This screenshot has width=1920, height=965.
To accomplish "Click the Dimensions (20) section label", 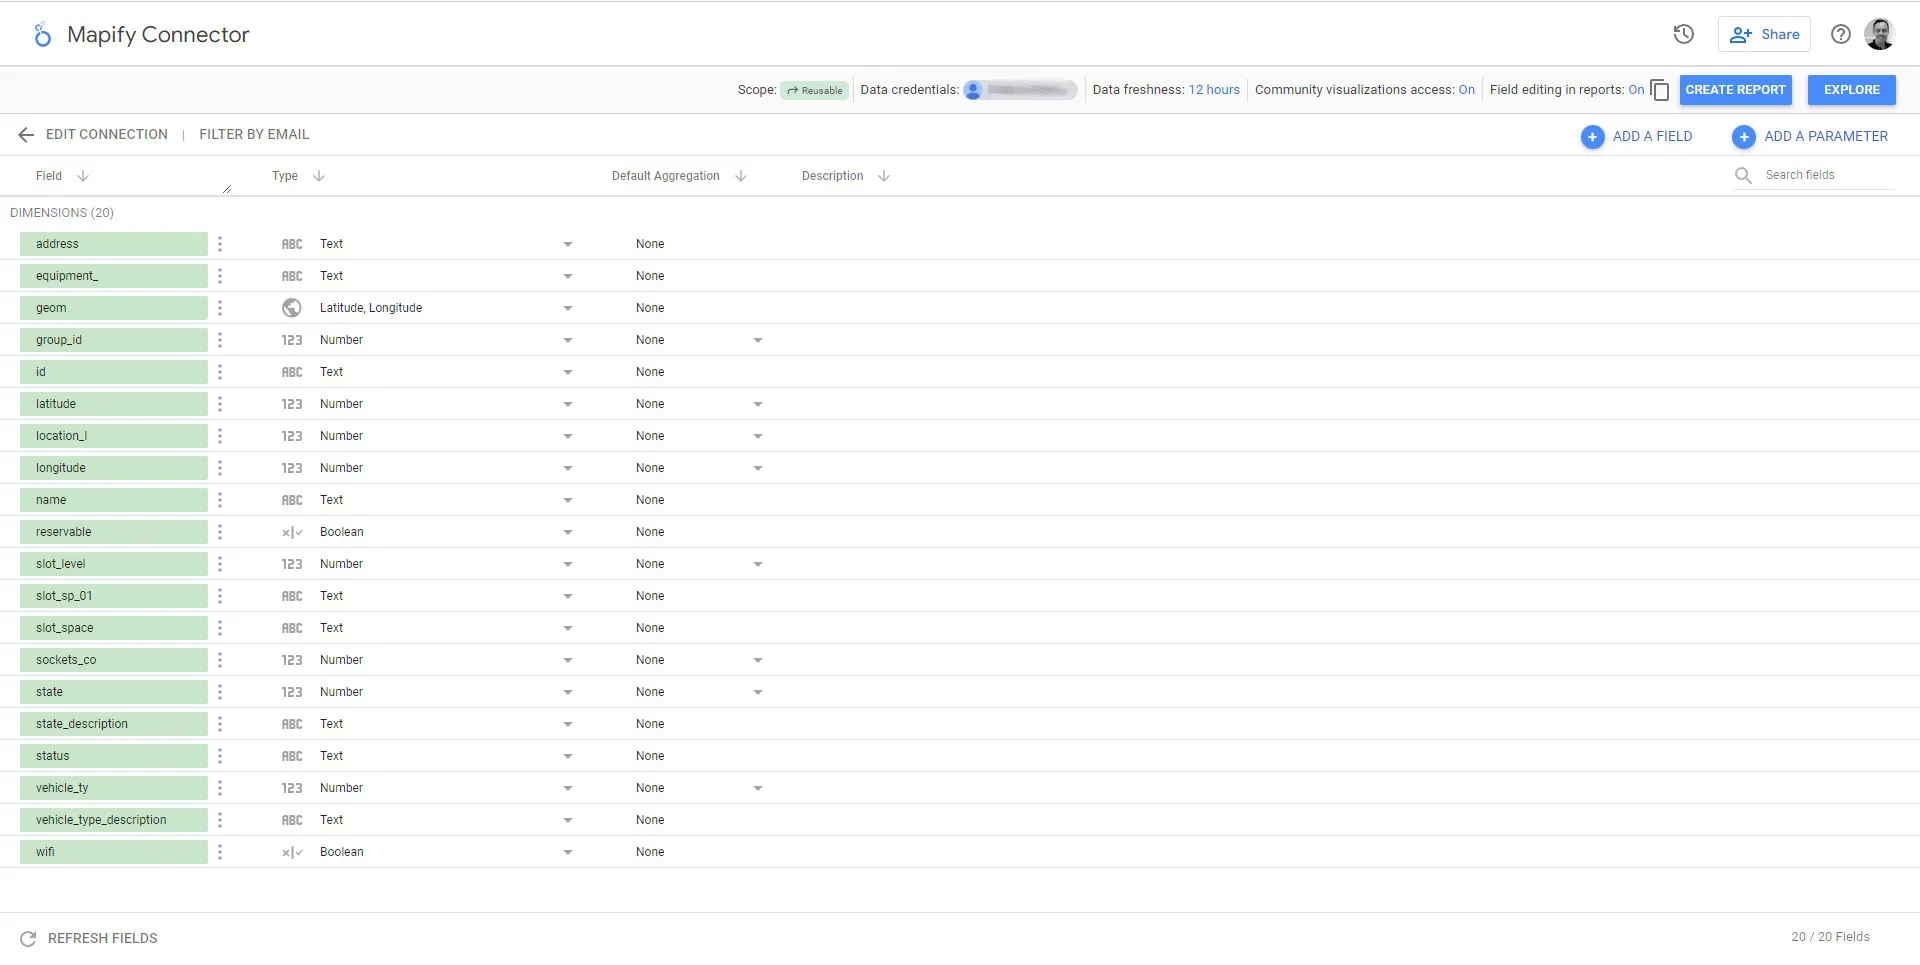I will point(62,213).
